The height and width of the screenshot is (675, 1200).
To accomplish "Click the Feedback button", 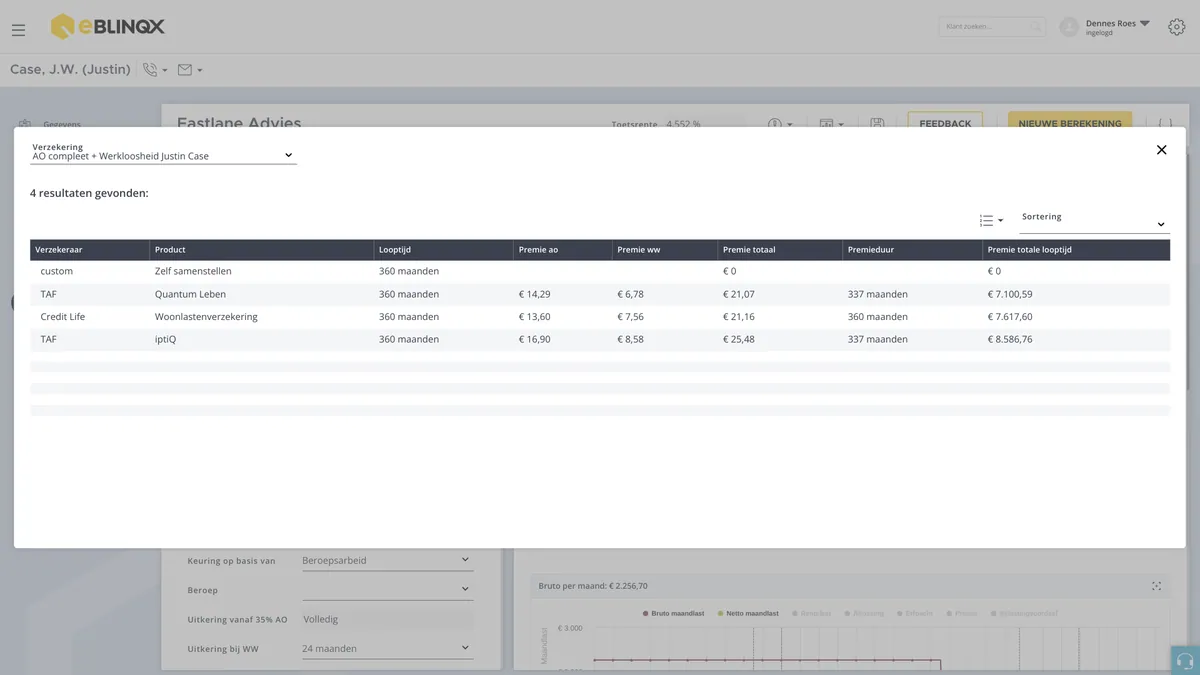I will point(945,124).
